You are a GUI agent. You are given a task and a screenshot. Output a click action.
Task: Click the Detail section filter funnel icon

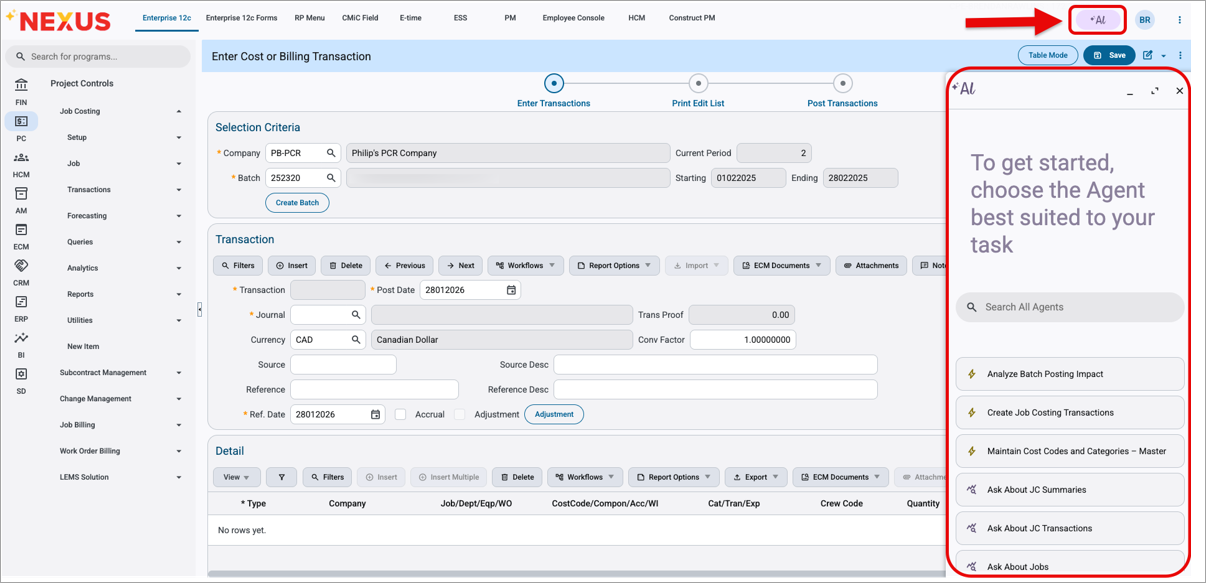pos(281,477)
